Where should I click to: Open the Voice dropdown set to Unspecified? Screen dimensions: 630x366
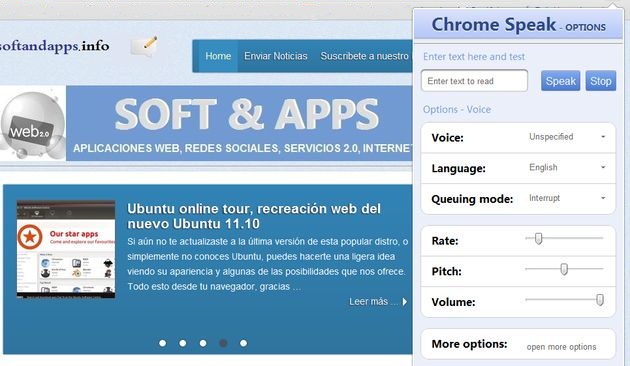click(x=567, y=137)
